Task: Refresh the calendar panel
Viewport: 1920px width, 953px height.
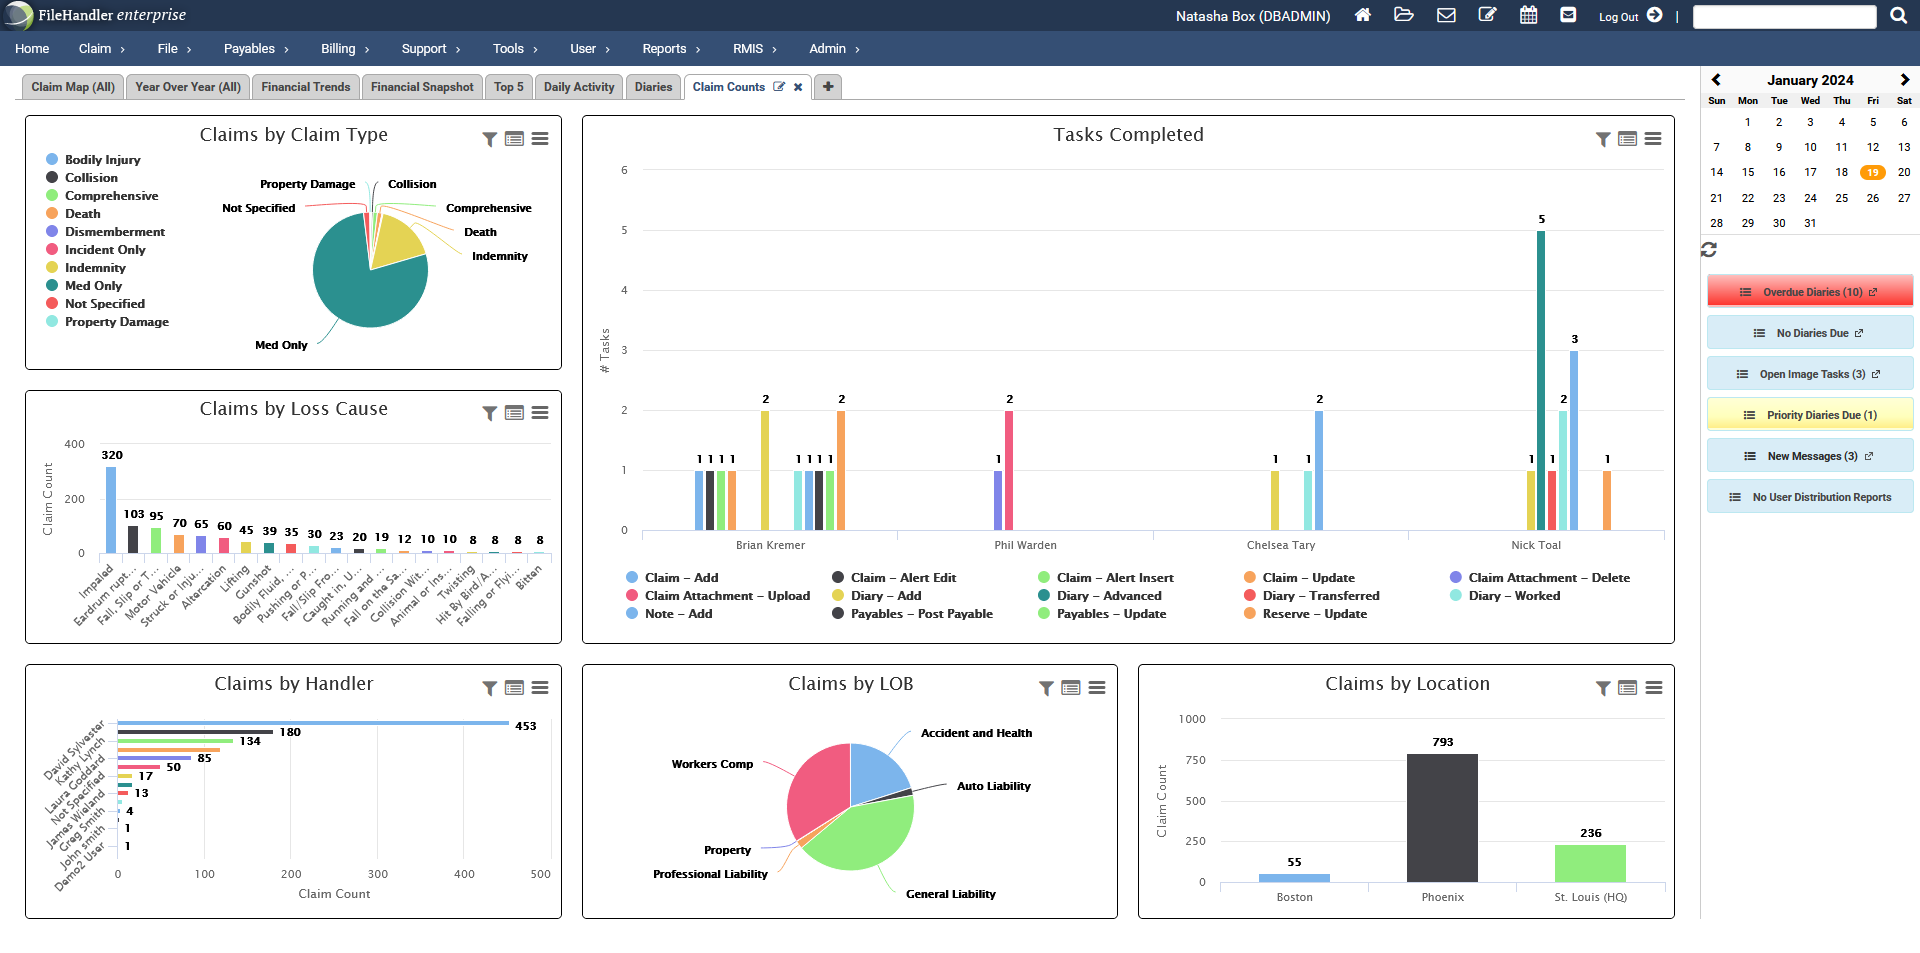Action: (1710, 250)
